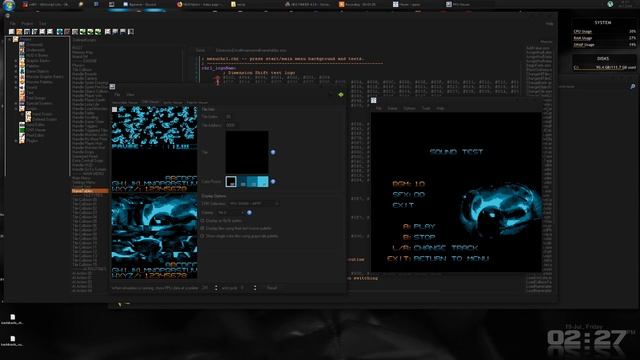
Task: Click the green tray icon near the clock
Action: point(610,4)
